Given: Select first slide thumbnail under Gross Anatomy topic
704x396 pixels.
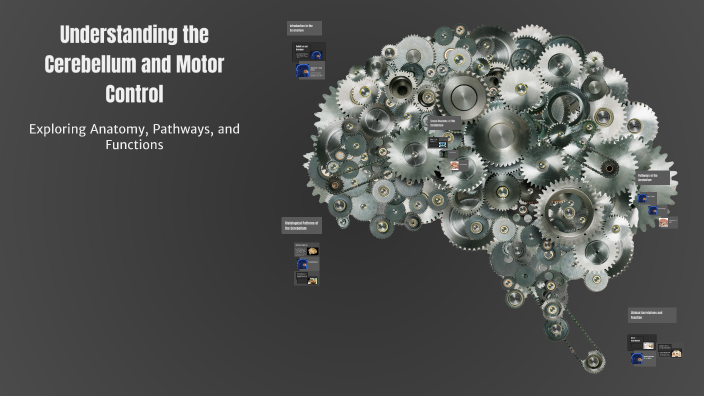Looking at the screenshot, I should point(438,143).
